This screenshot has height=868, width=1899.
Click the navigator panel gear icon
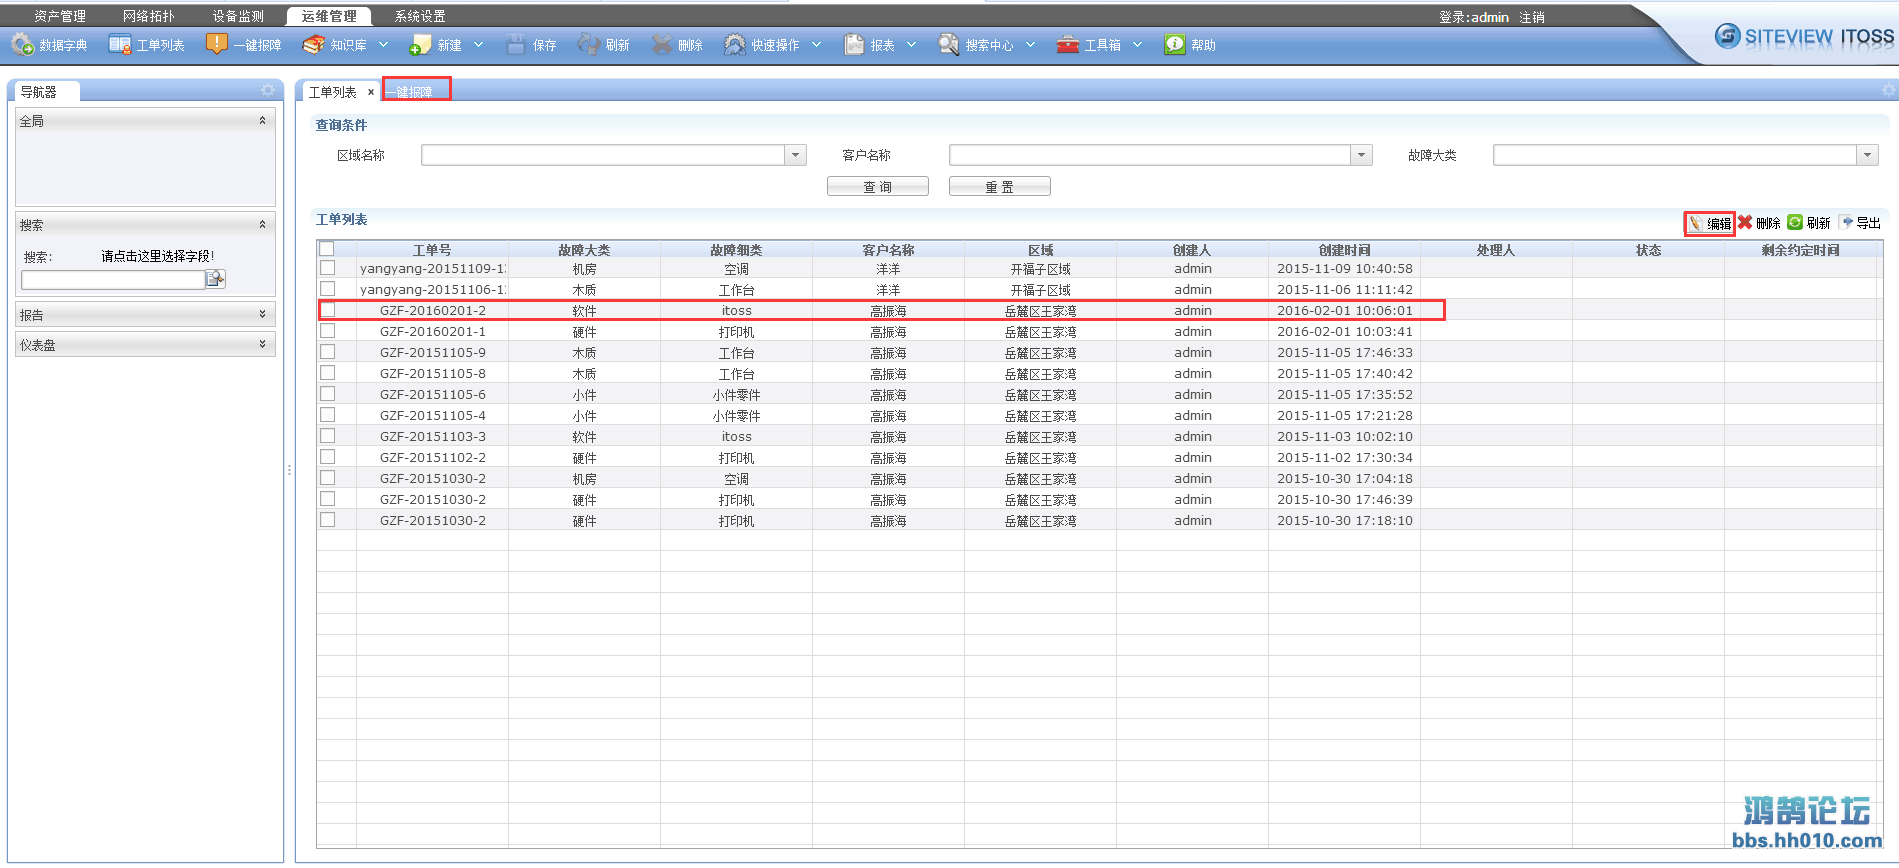[268, 91]
